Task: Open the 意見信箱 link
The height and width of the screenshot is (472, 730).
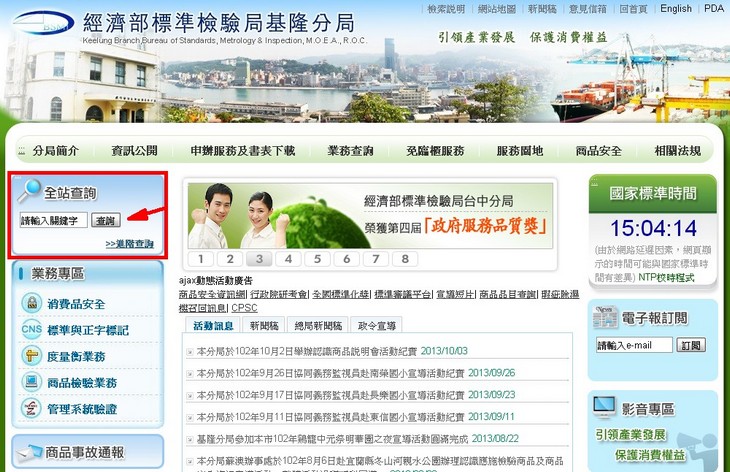Action: (x=588, y=9)
